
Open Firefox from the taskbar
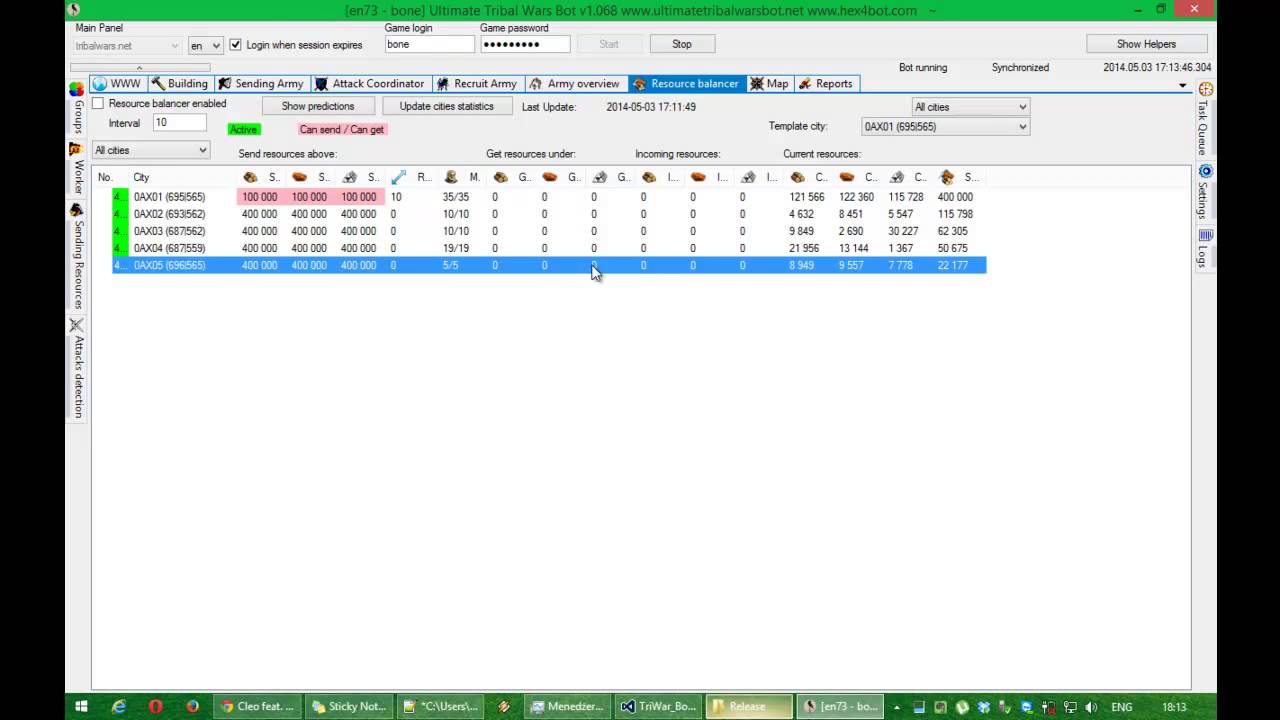coord(192,706)
